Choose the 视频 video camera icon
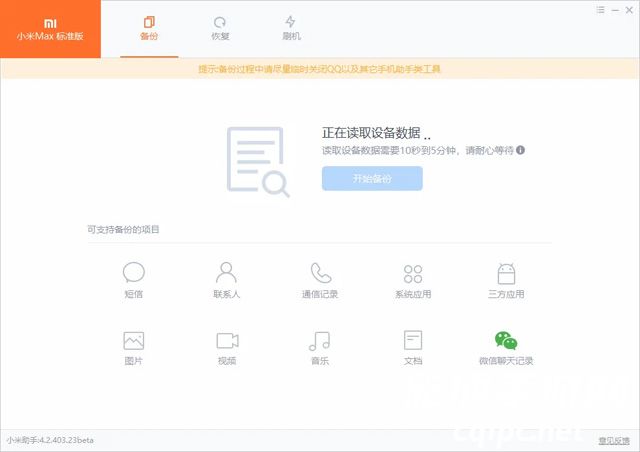The height and width of the screenshot is (452, 640). pos(226,340)
